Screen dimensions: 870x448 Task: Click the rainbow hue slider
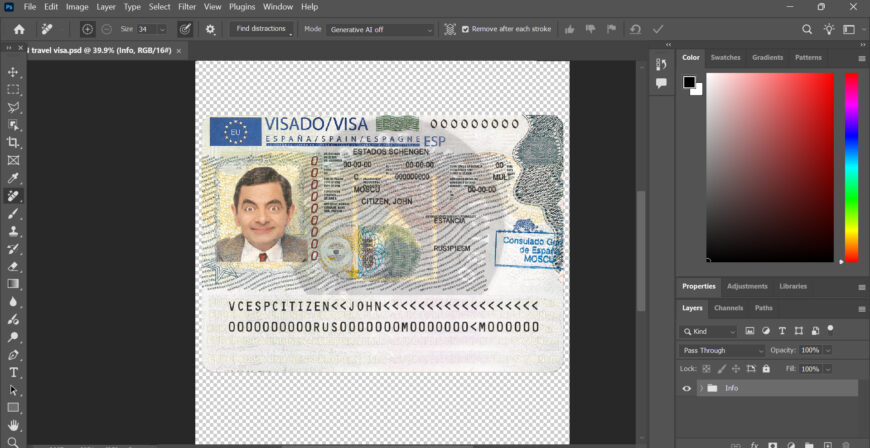tap(852, 167)
